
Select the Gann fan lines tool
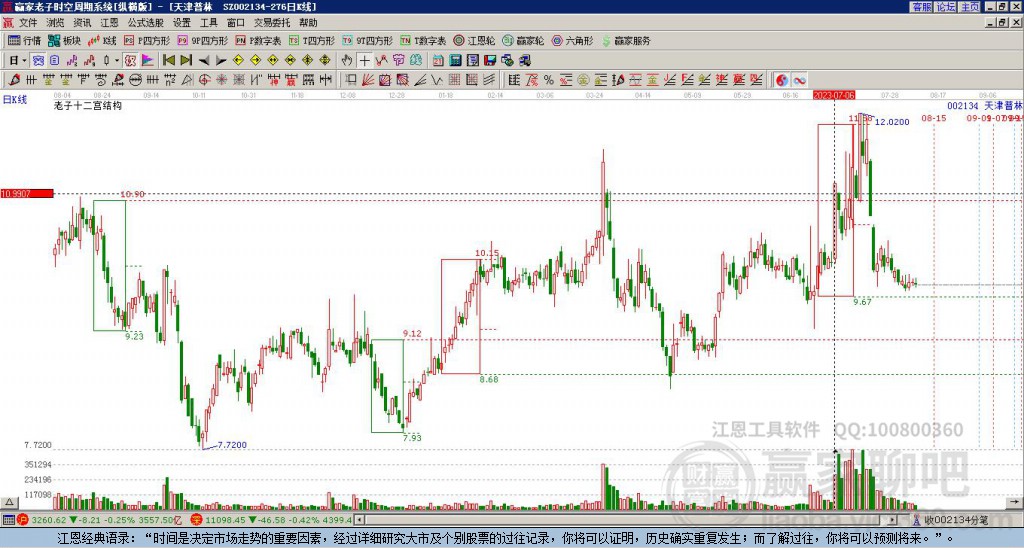click(x=368, y=80)
